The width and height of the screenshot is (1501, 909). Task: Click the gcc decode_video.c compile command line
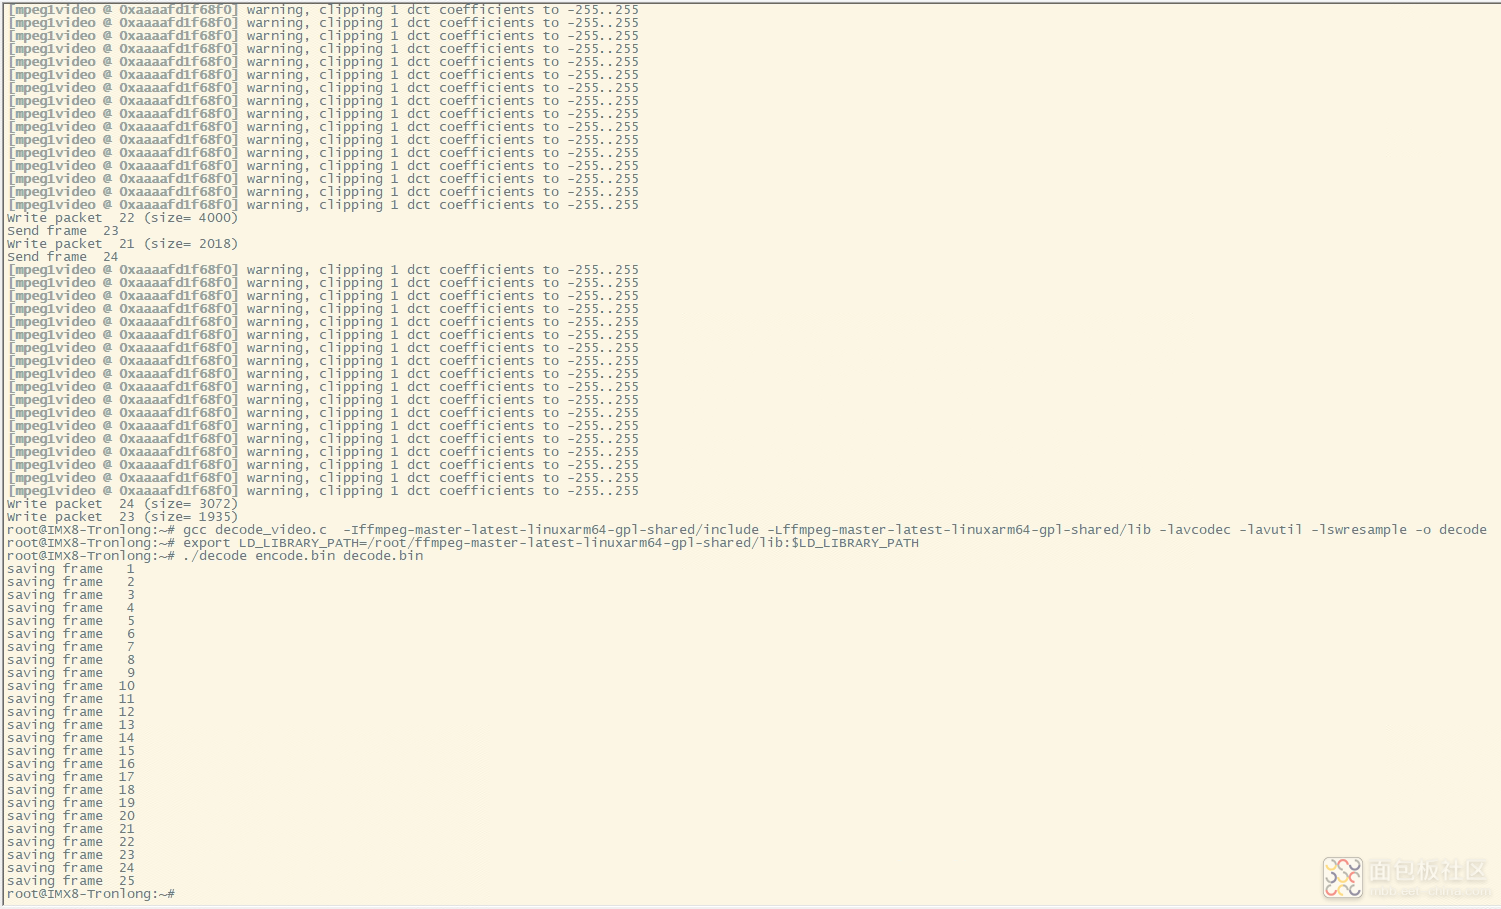point(747,530)
